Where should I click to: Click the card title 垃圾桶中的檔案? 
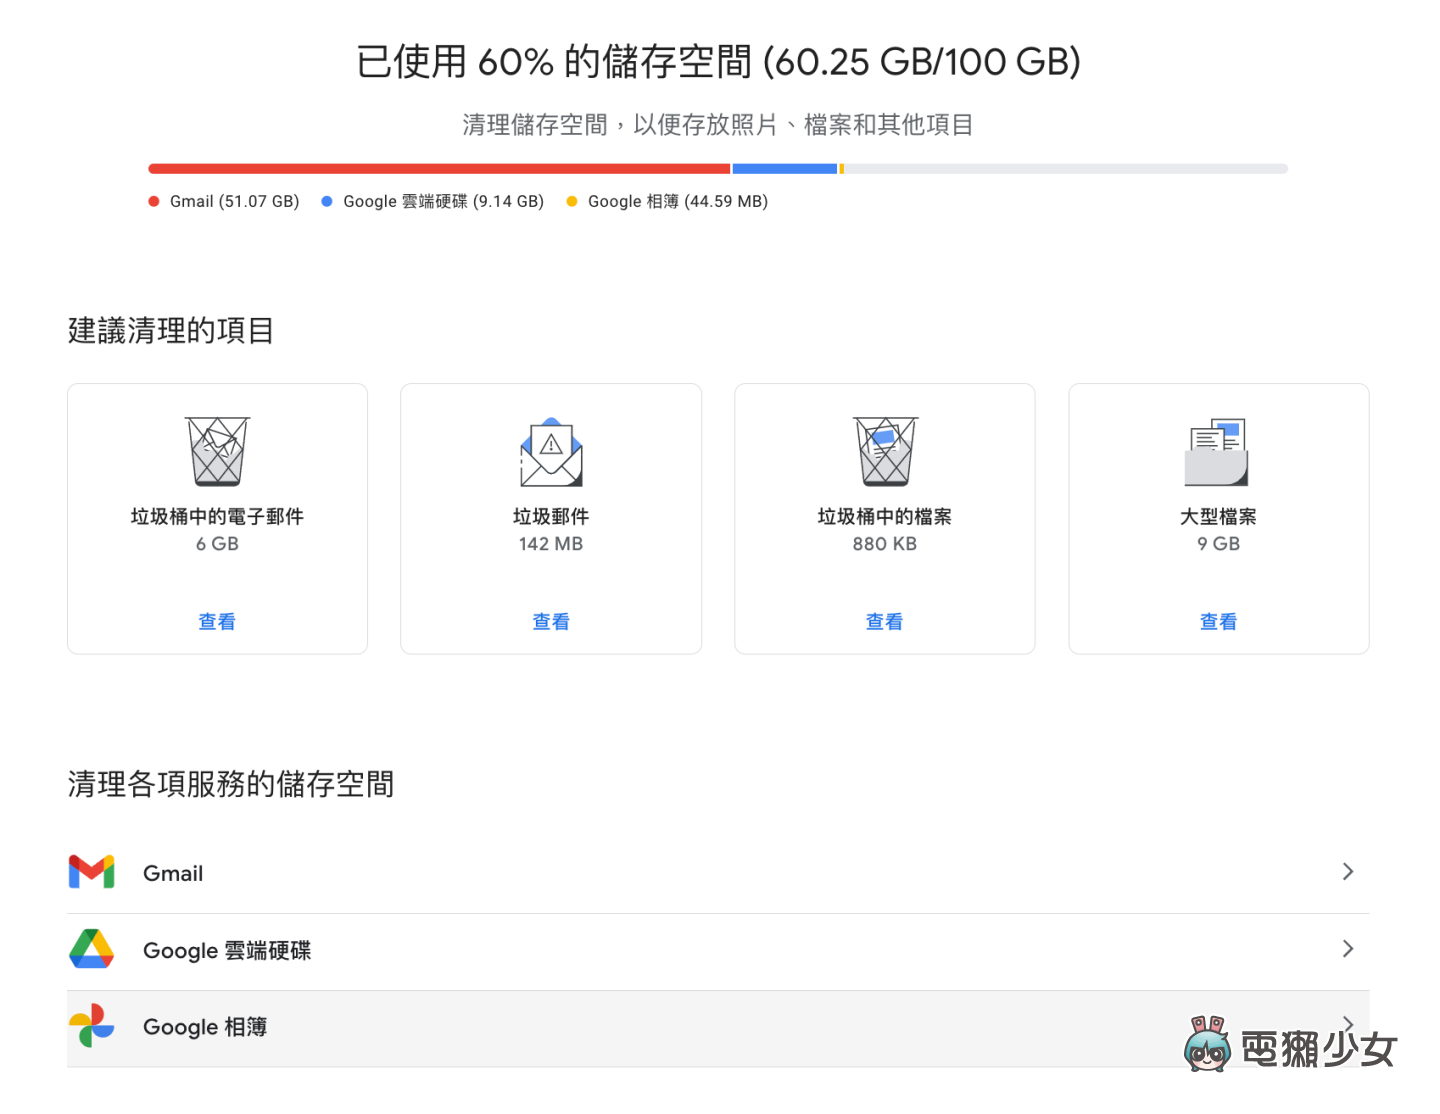click(x=885, y=516)
